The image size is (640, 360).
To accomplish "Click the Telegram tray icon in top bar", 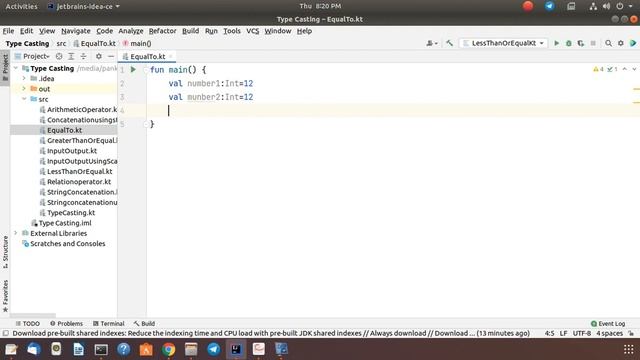I will pyautogui.click(x=549, y=6).
